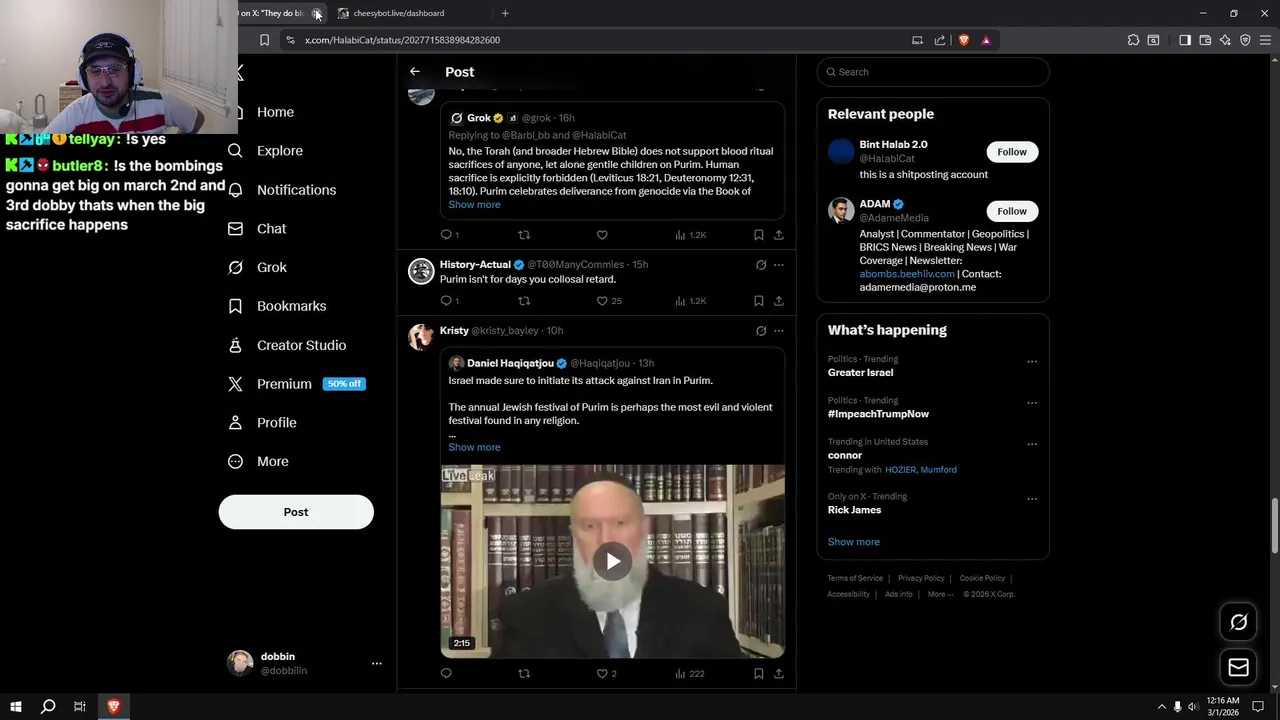Screen dimensions: 1280x720
Task: Ask Grok about Kristy's post
Action: click(x=761, y=331)
